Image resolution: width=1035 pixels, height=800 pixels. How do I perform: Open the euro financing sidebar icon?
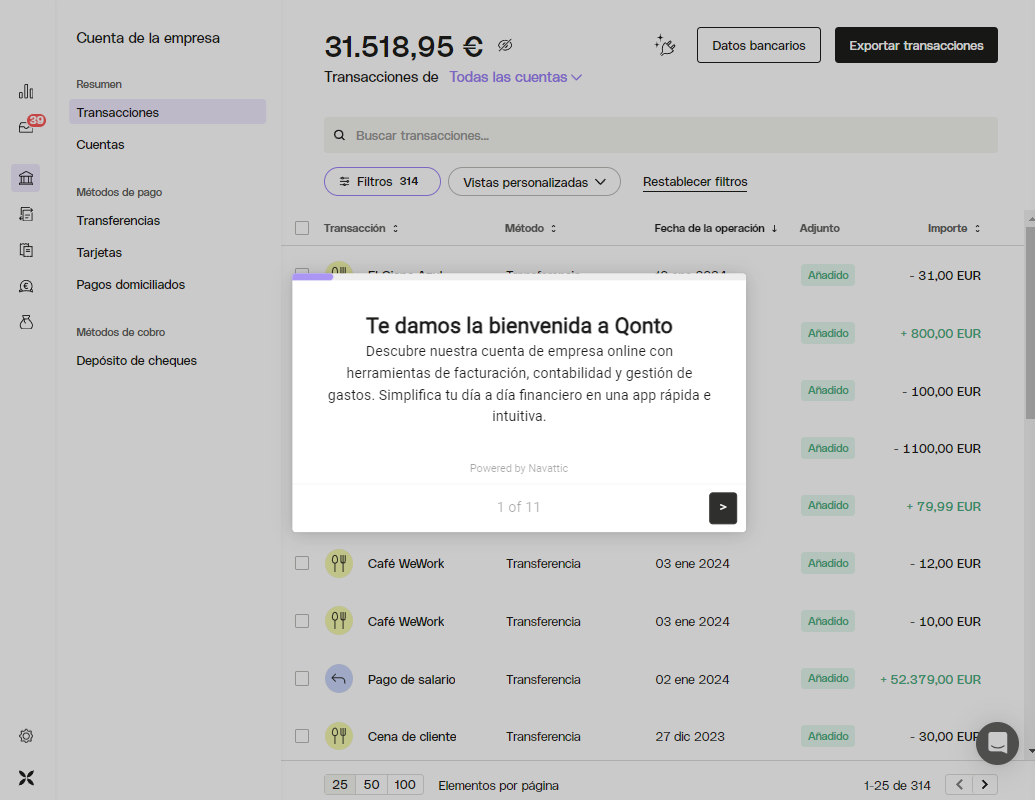[x=26, y=286]
